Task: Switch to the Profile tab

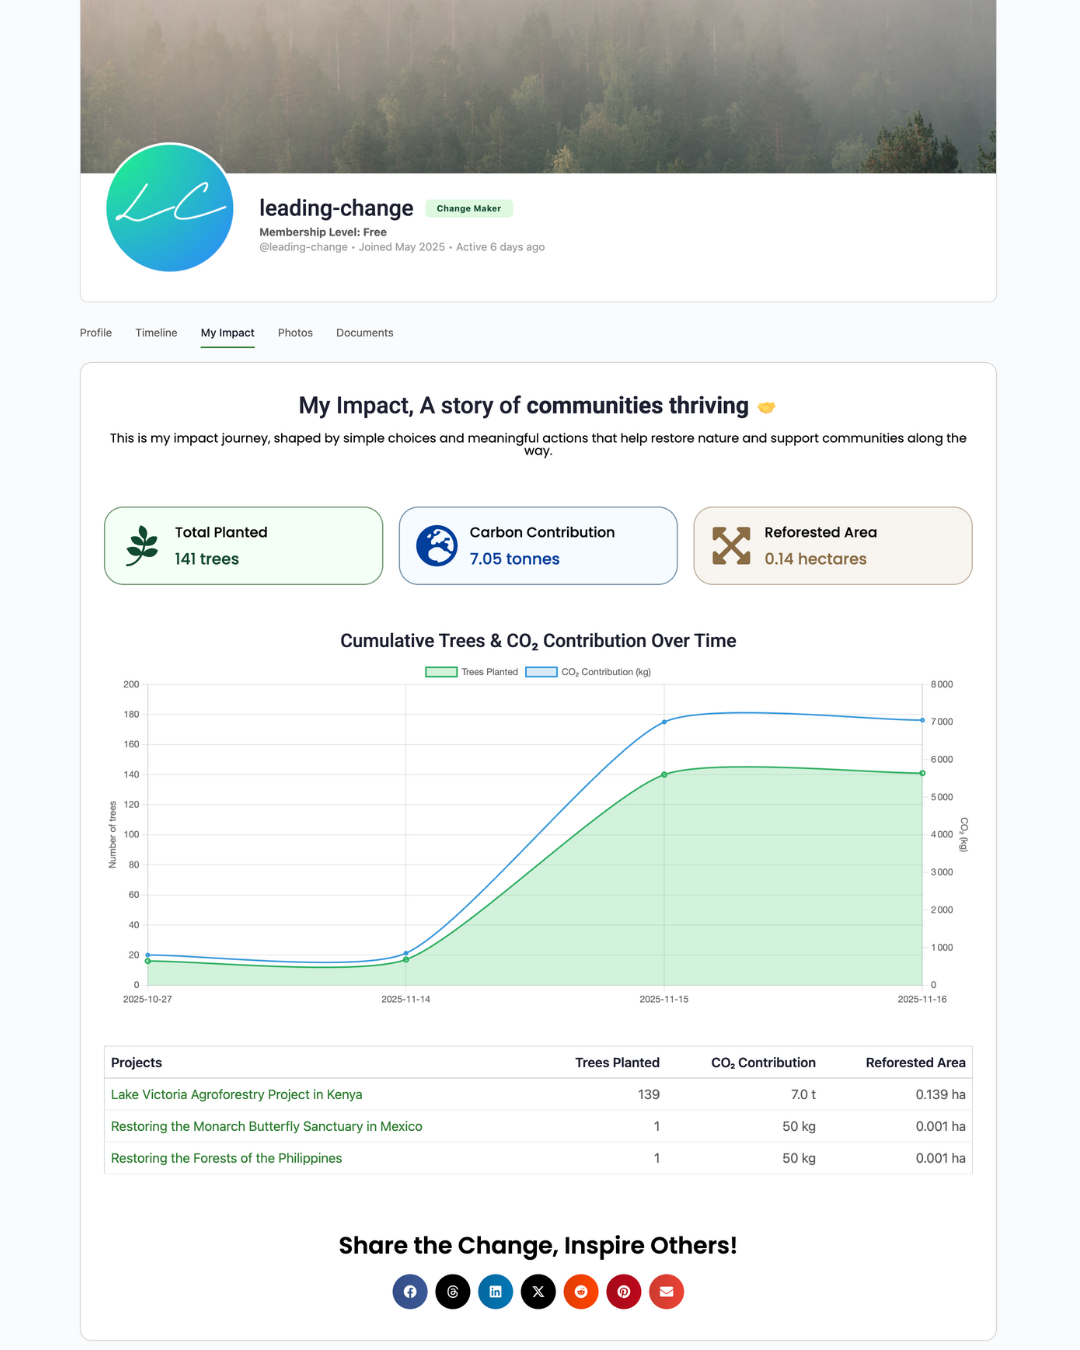Action: [96, 333]
